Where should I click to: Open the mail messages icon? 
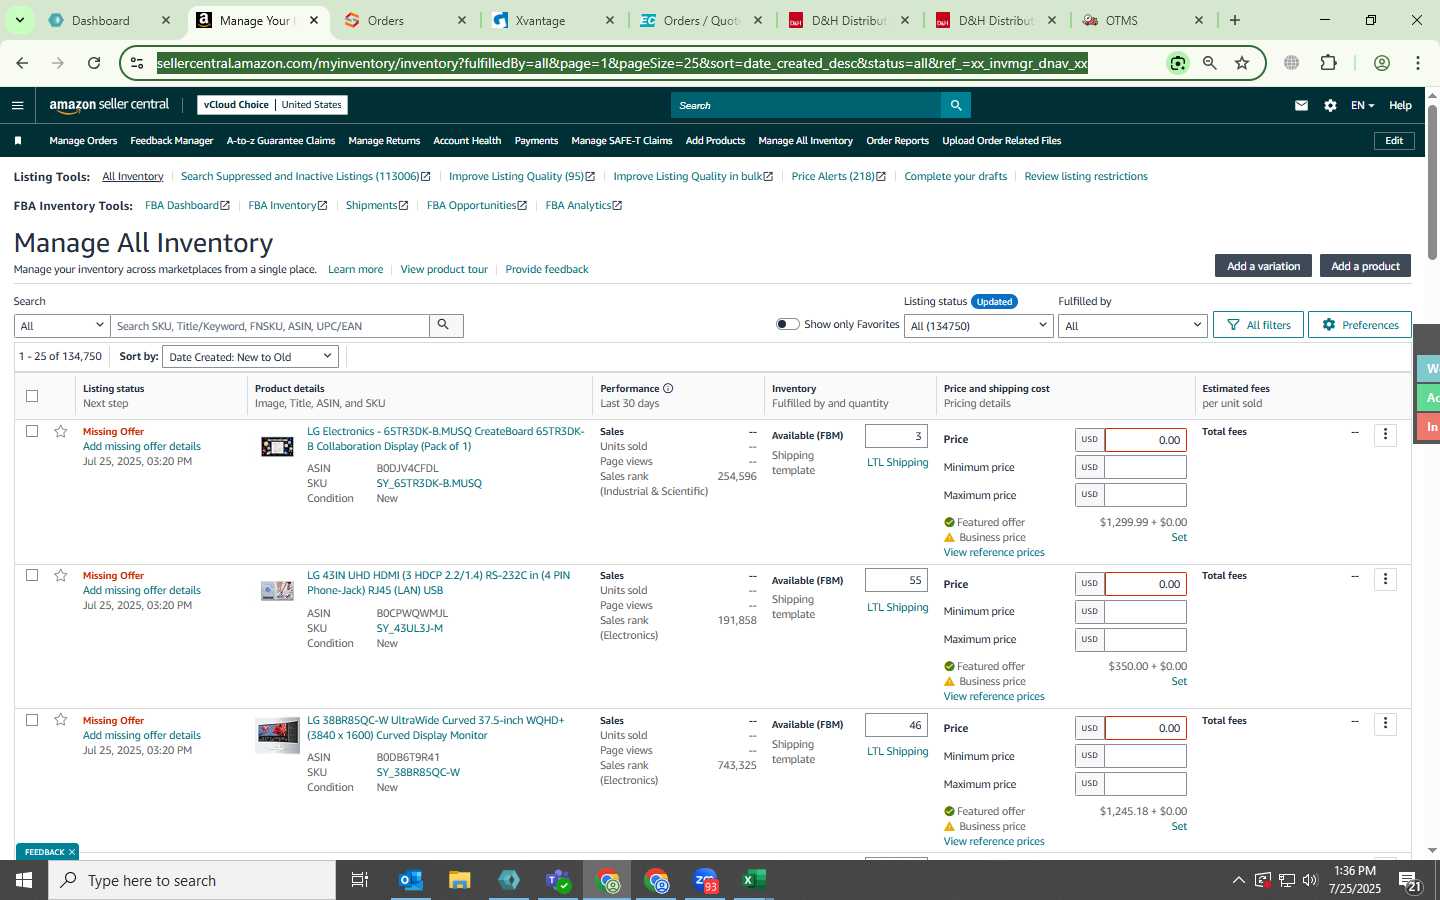coord(1301,105)
